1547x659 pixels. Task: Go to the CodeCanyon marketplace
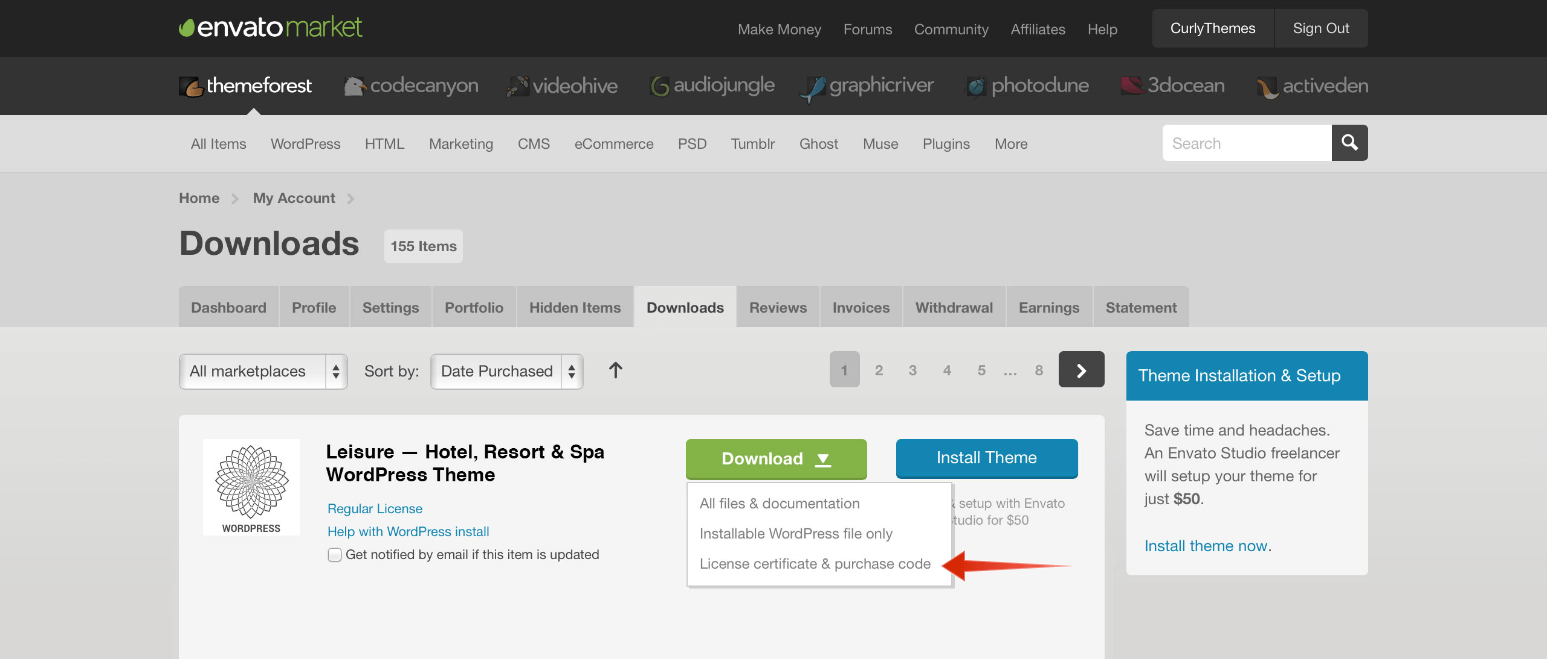coord(411,86)
